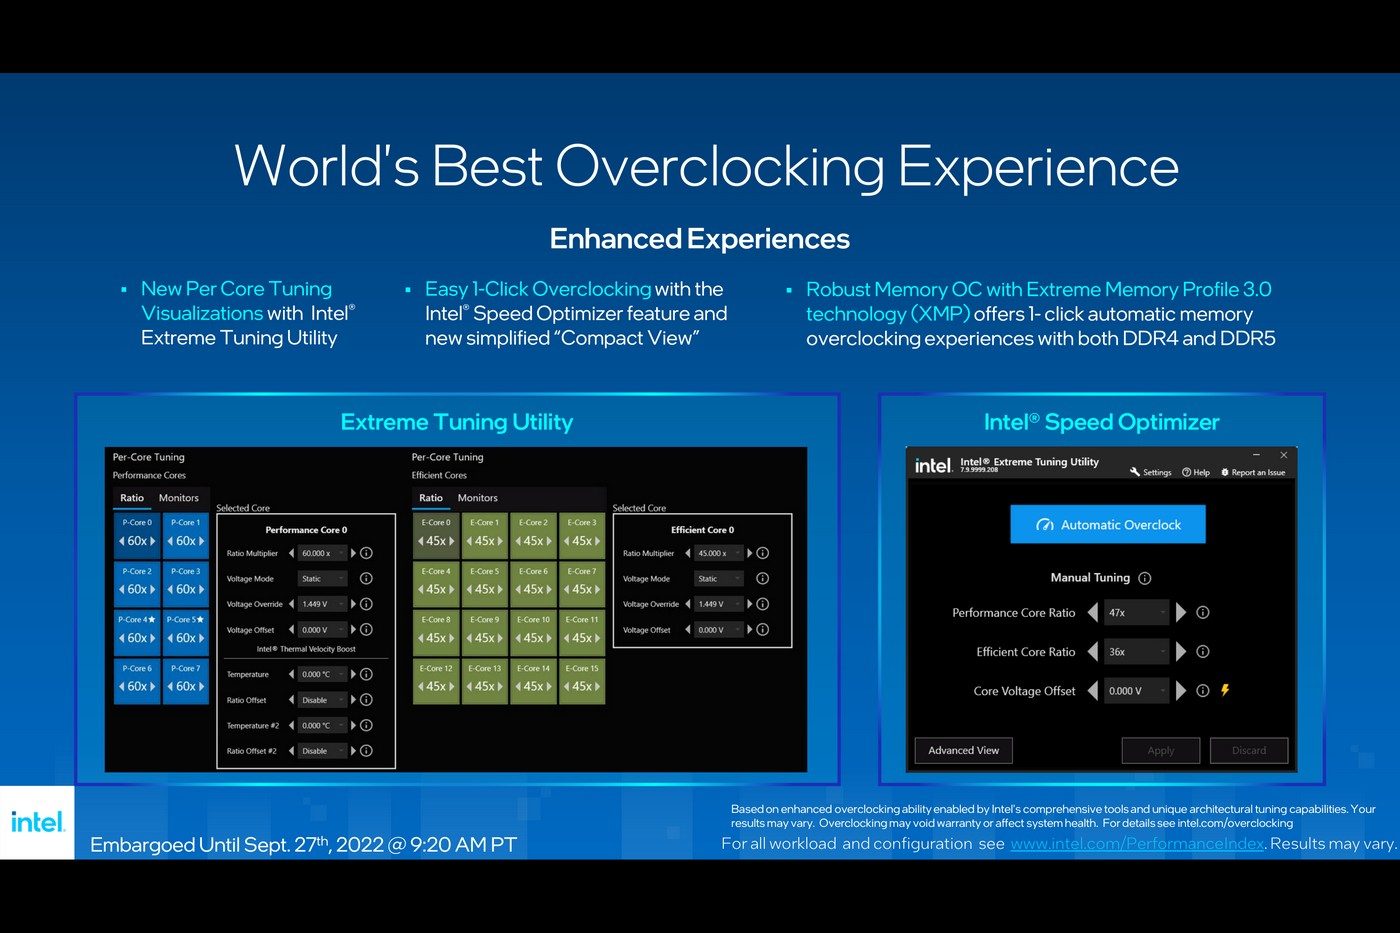The width and height of the screenshot is (1400, 933).
Task: Open info for Performance Core 0 Ratio Multiplier
Action: click(x=366, y=553)
